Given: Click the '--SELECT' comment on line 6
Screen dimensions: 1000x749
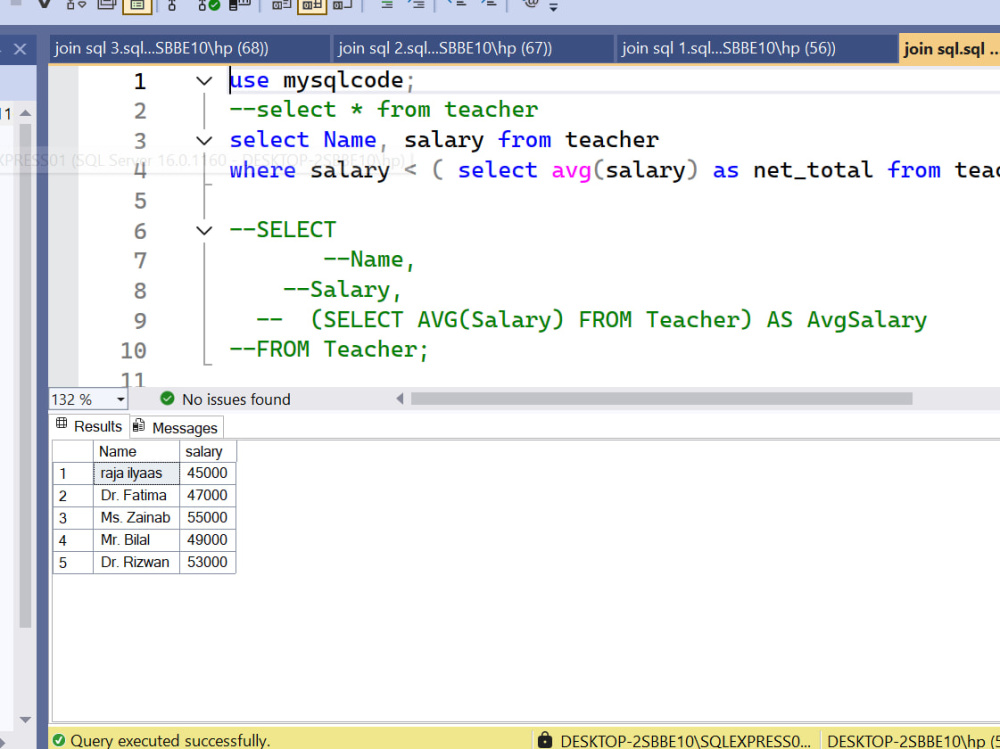Looking at the screenshot, I should (x=283, y=230).
